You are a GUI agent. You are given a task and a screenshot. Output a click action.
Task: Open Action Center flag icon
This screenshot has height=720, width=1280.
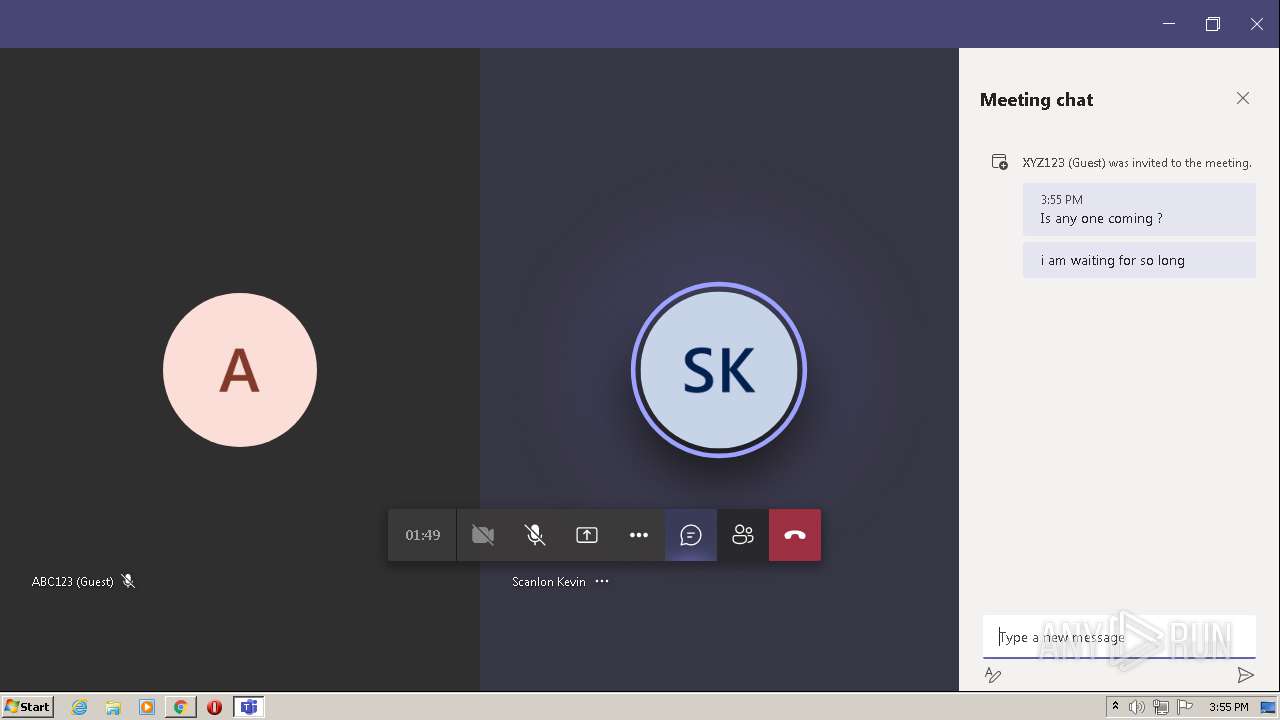coord(1185,707)
